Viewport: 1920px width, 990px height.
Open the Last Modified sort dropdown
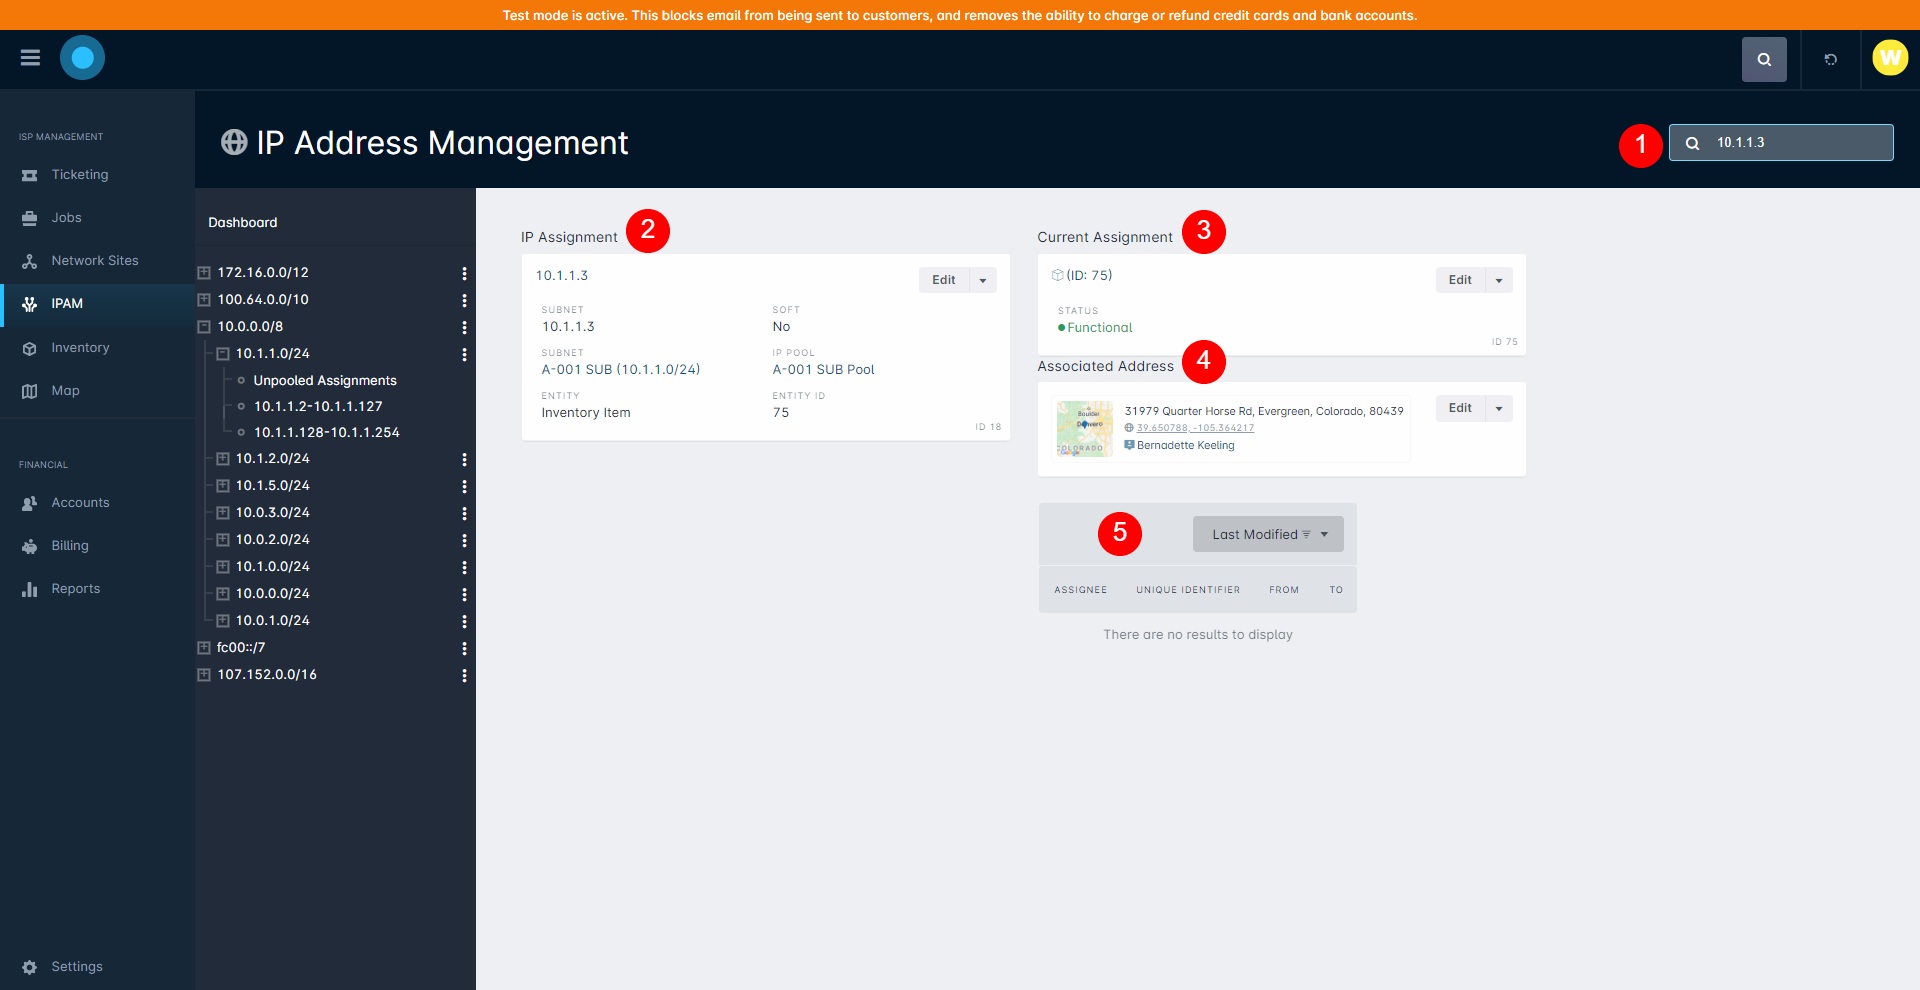[1268, 534]
